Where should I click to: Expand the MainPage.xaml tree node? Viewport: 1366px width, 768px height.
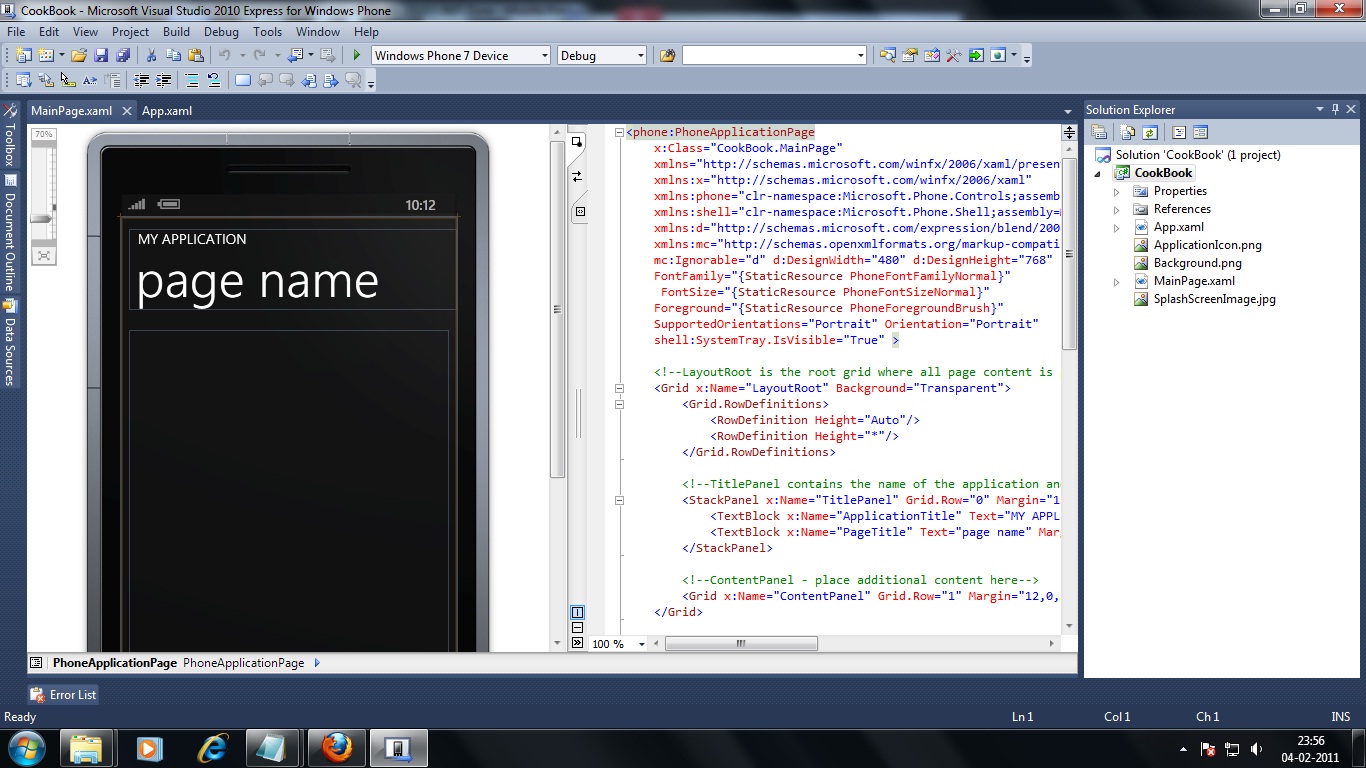1117,281
